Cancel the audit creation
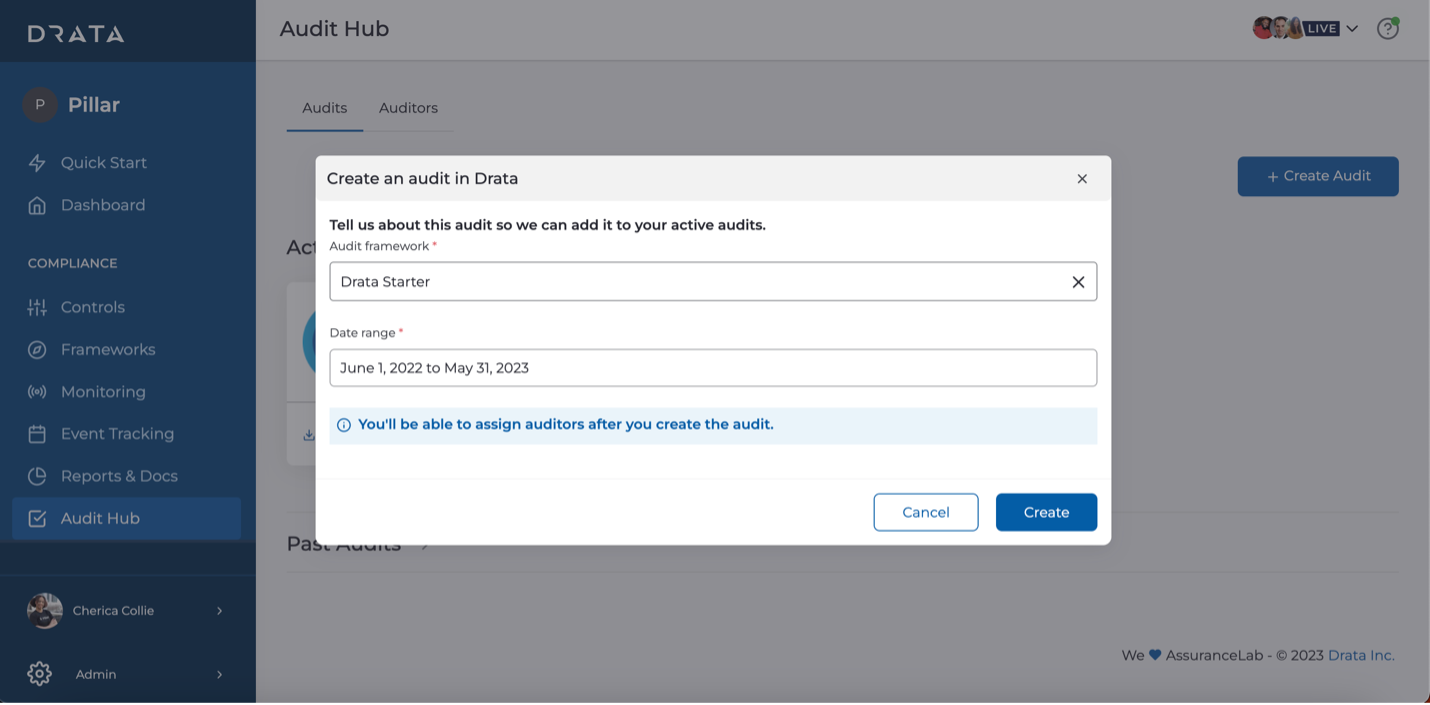The height and width of the screenshot is (705, 1430). pos(925,512)
